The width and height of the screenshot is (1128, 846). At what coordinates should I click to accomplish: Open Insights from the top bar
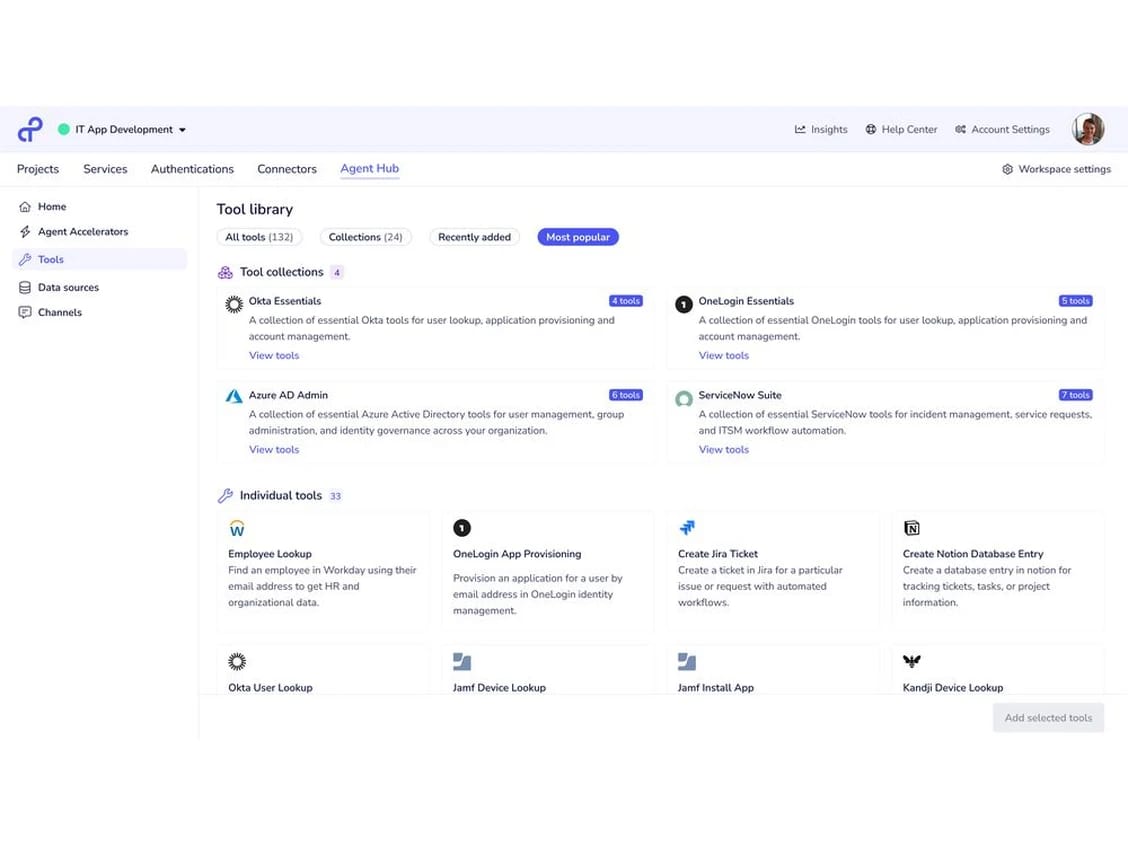tap(821, 129)
